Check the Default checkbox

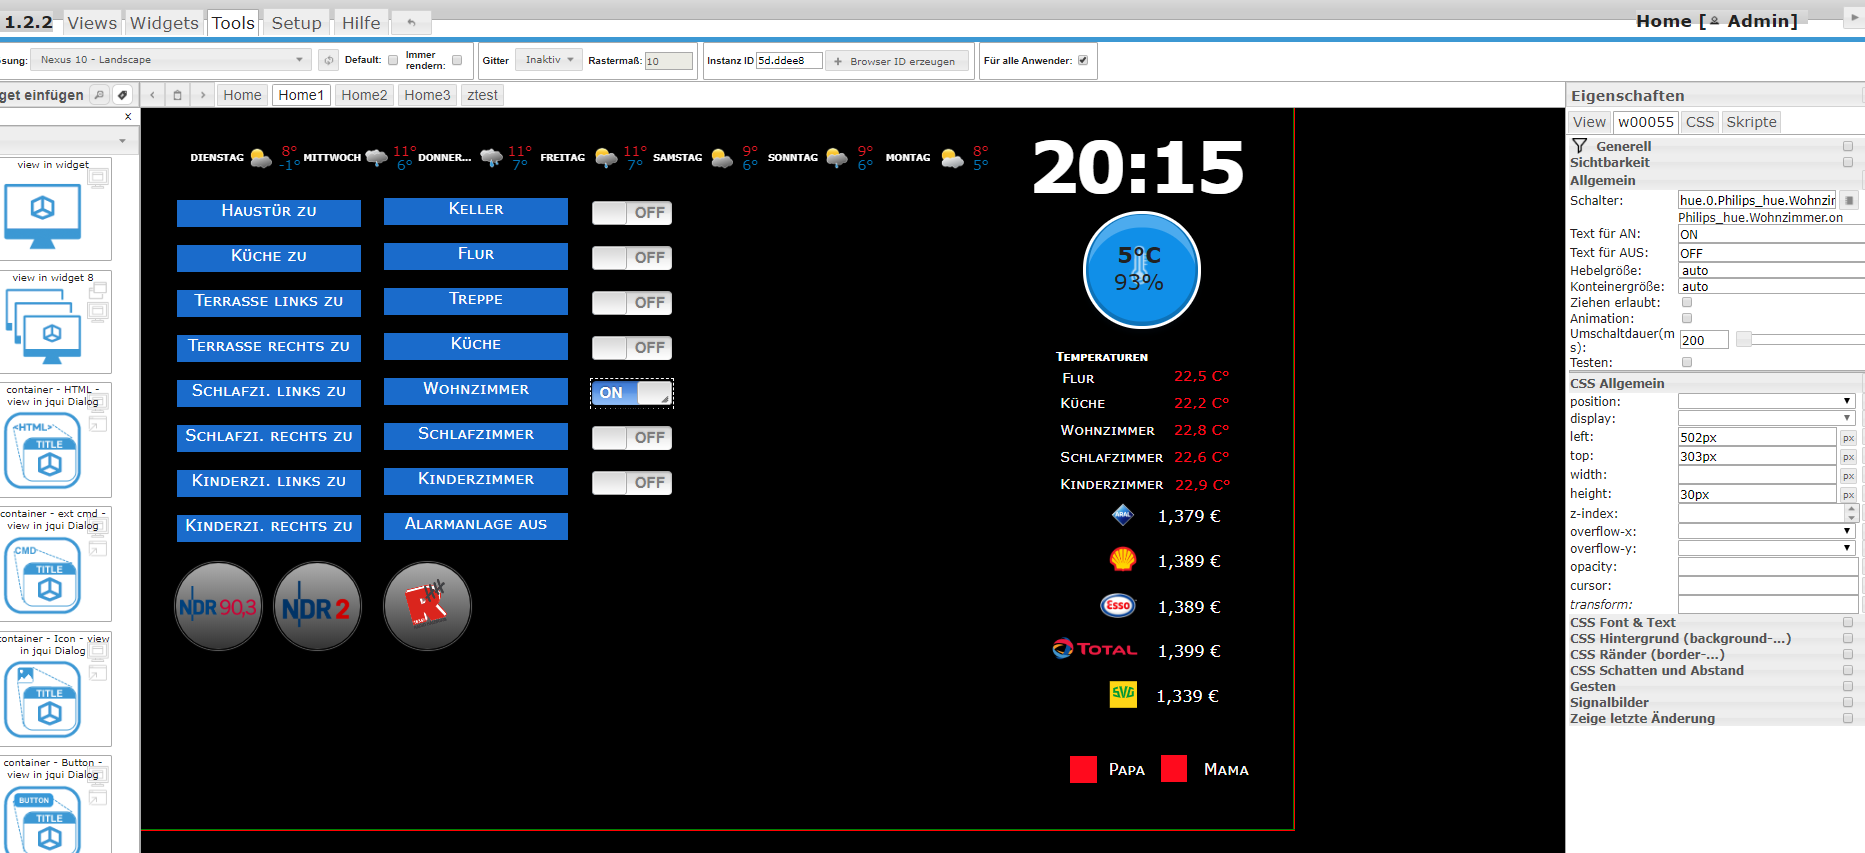click(393, 60)
